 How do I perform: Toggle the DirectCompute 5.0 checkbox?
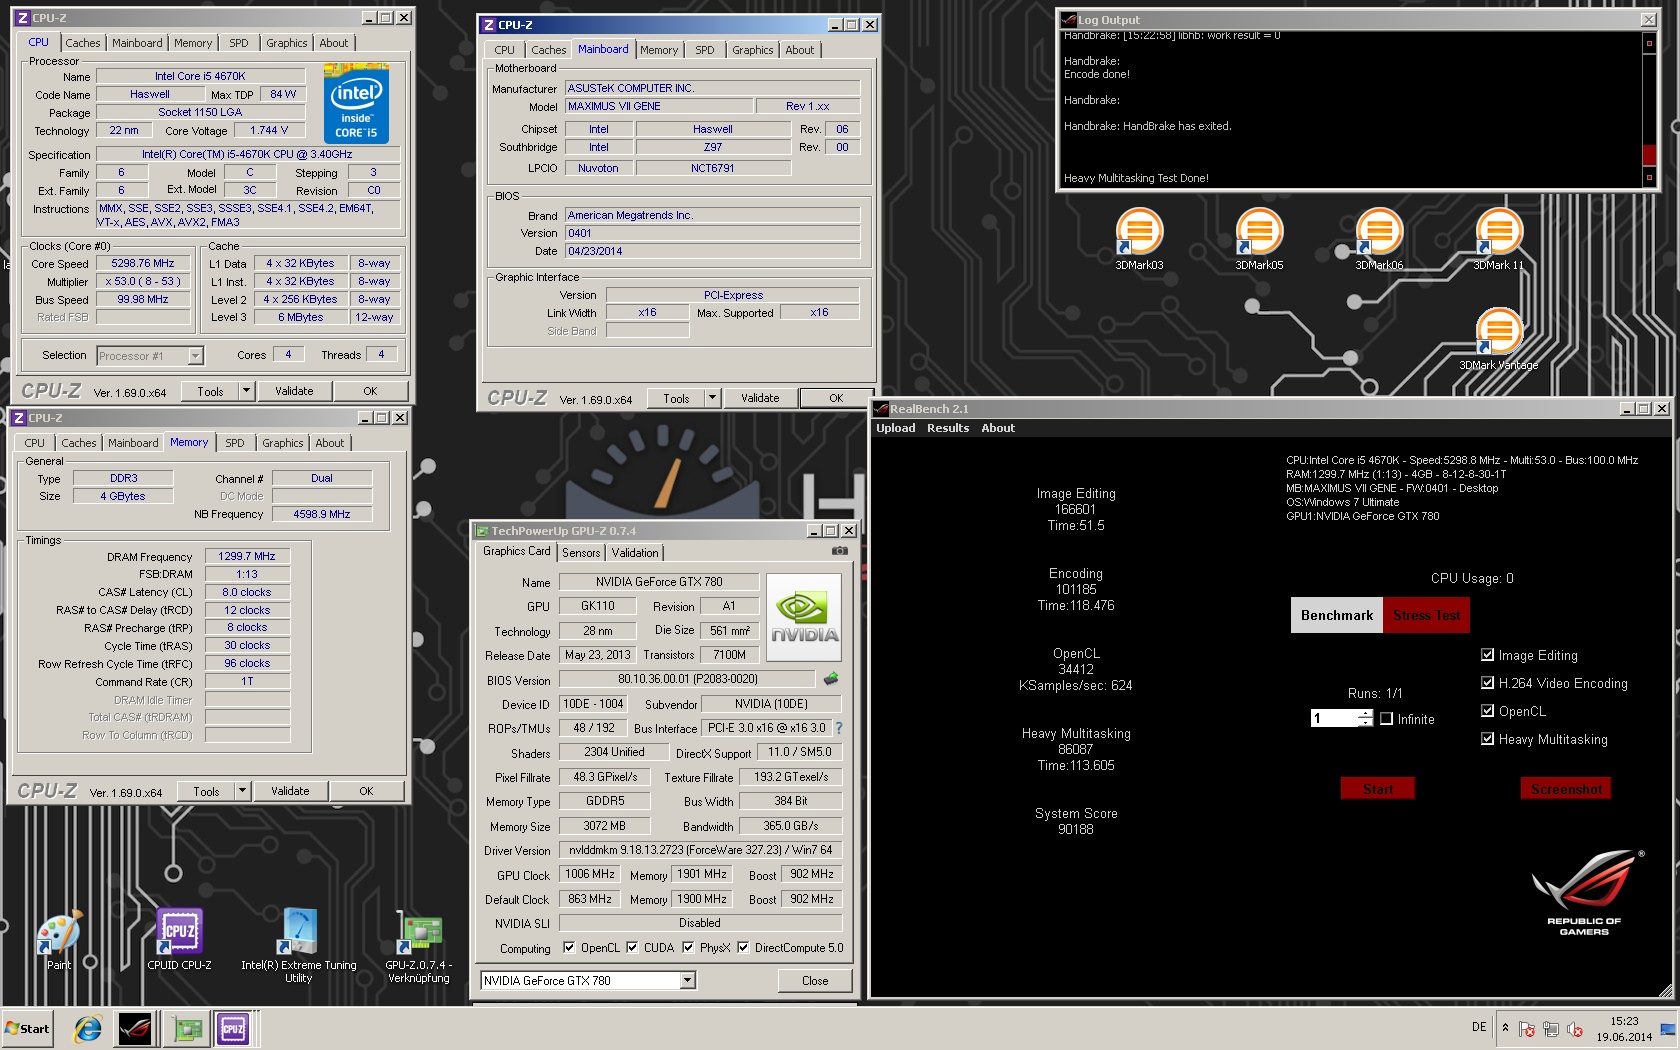[x=743, y=947]
